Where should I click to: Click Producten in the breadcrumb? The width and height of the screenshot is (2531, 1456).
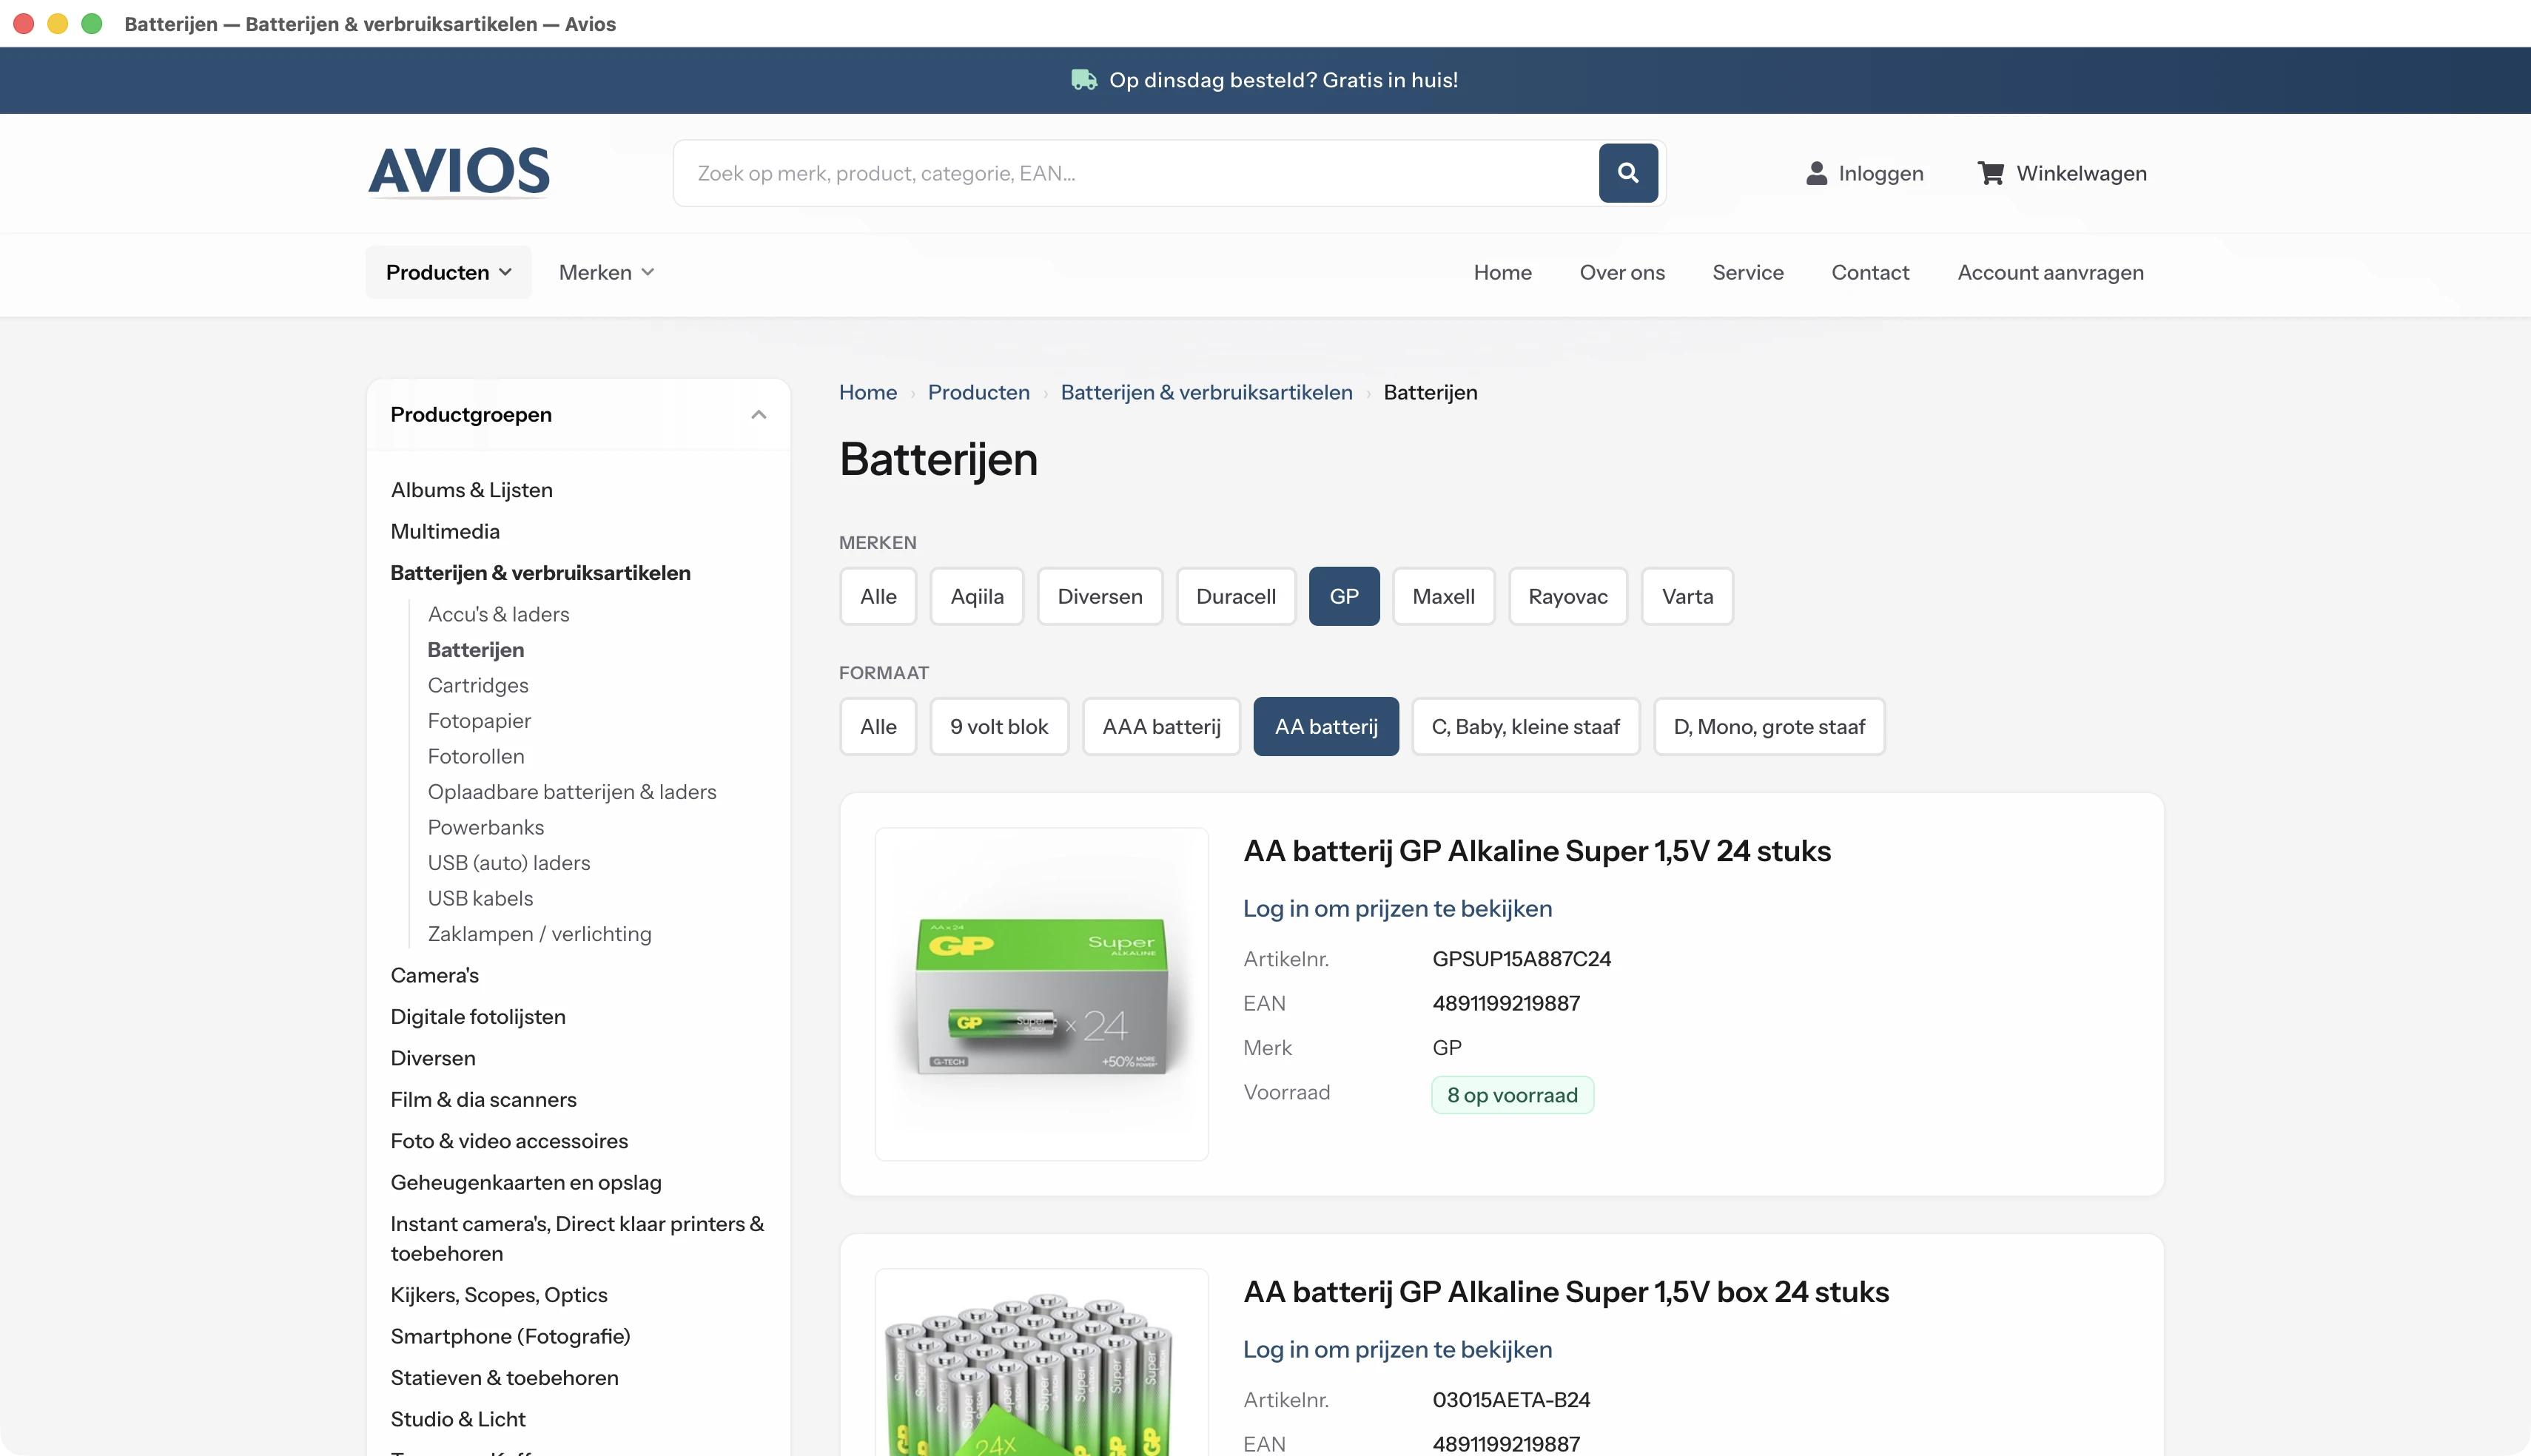(979, 393)
